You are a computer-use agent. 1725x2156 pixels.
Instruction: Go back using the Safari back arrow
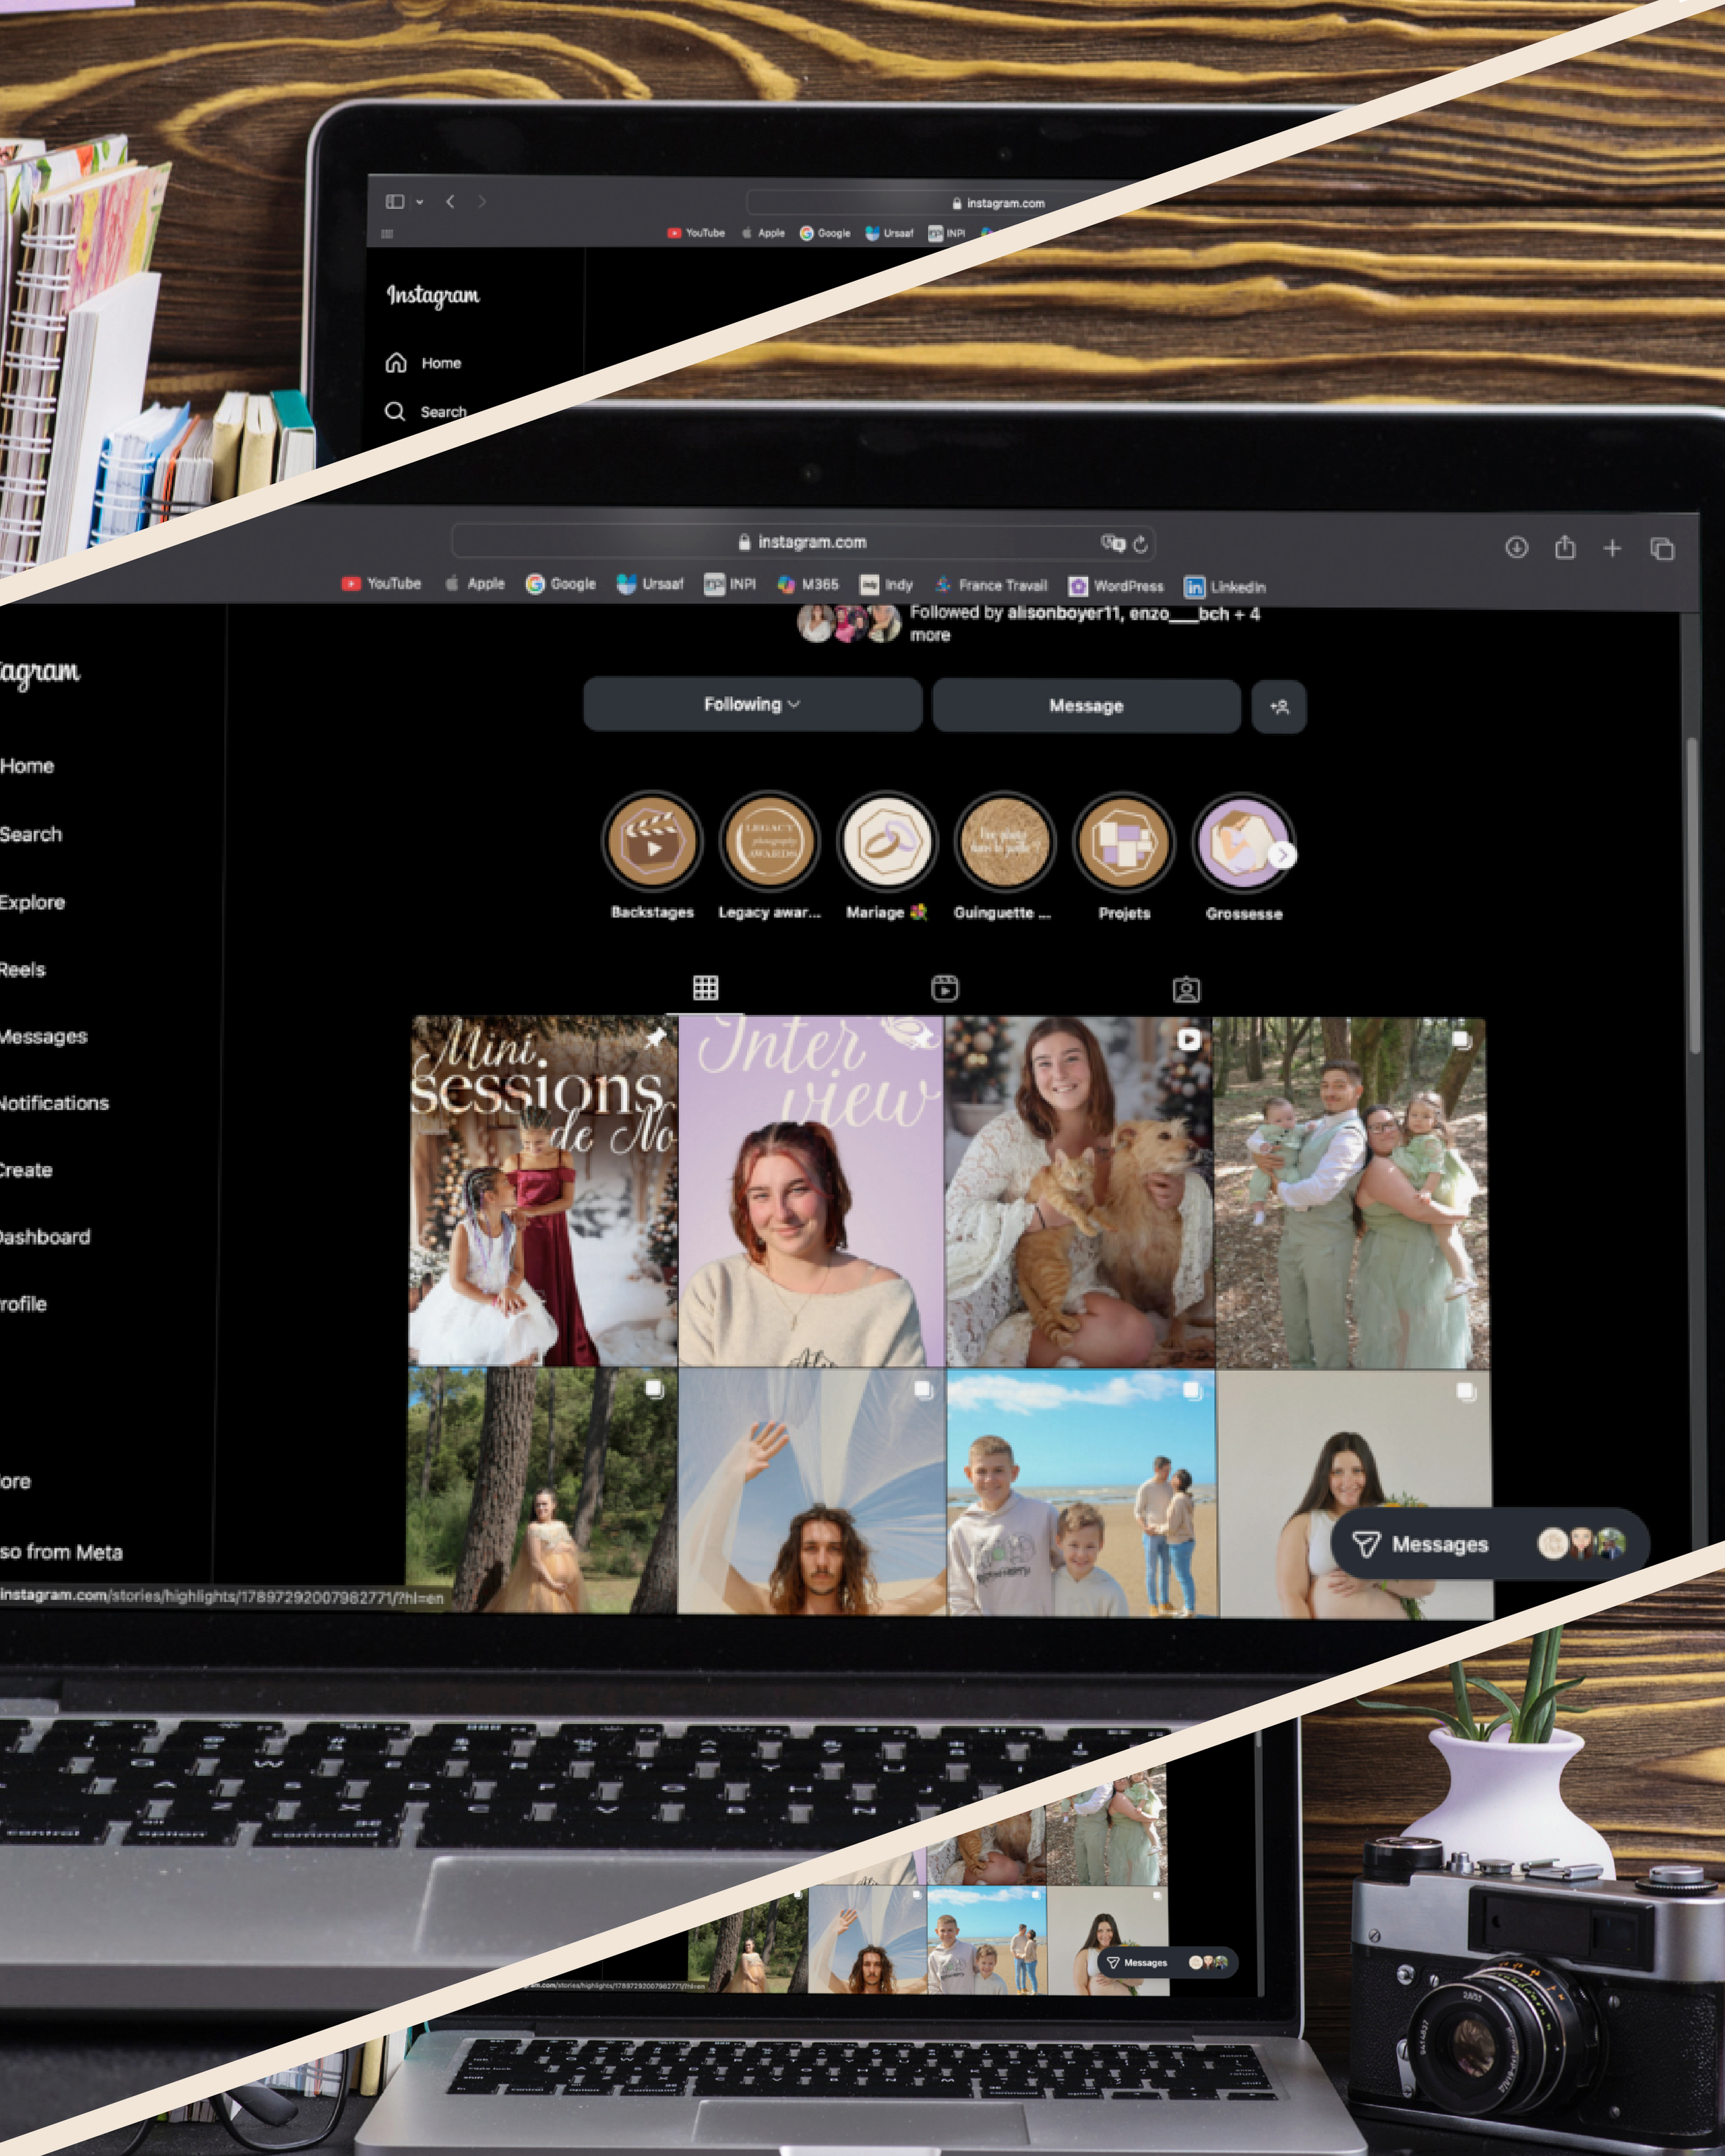click(x=450, y=202)
